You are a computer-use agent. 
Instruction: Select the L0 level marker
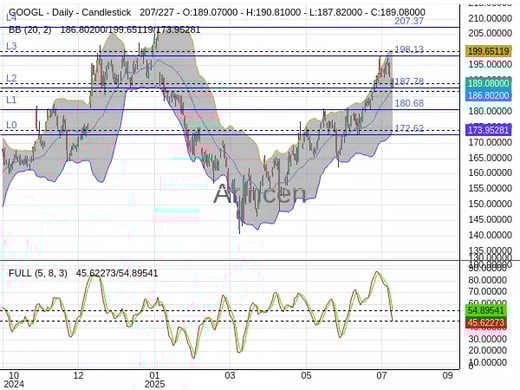tap(11, 125)
